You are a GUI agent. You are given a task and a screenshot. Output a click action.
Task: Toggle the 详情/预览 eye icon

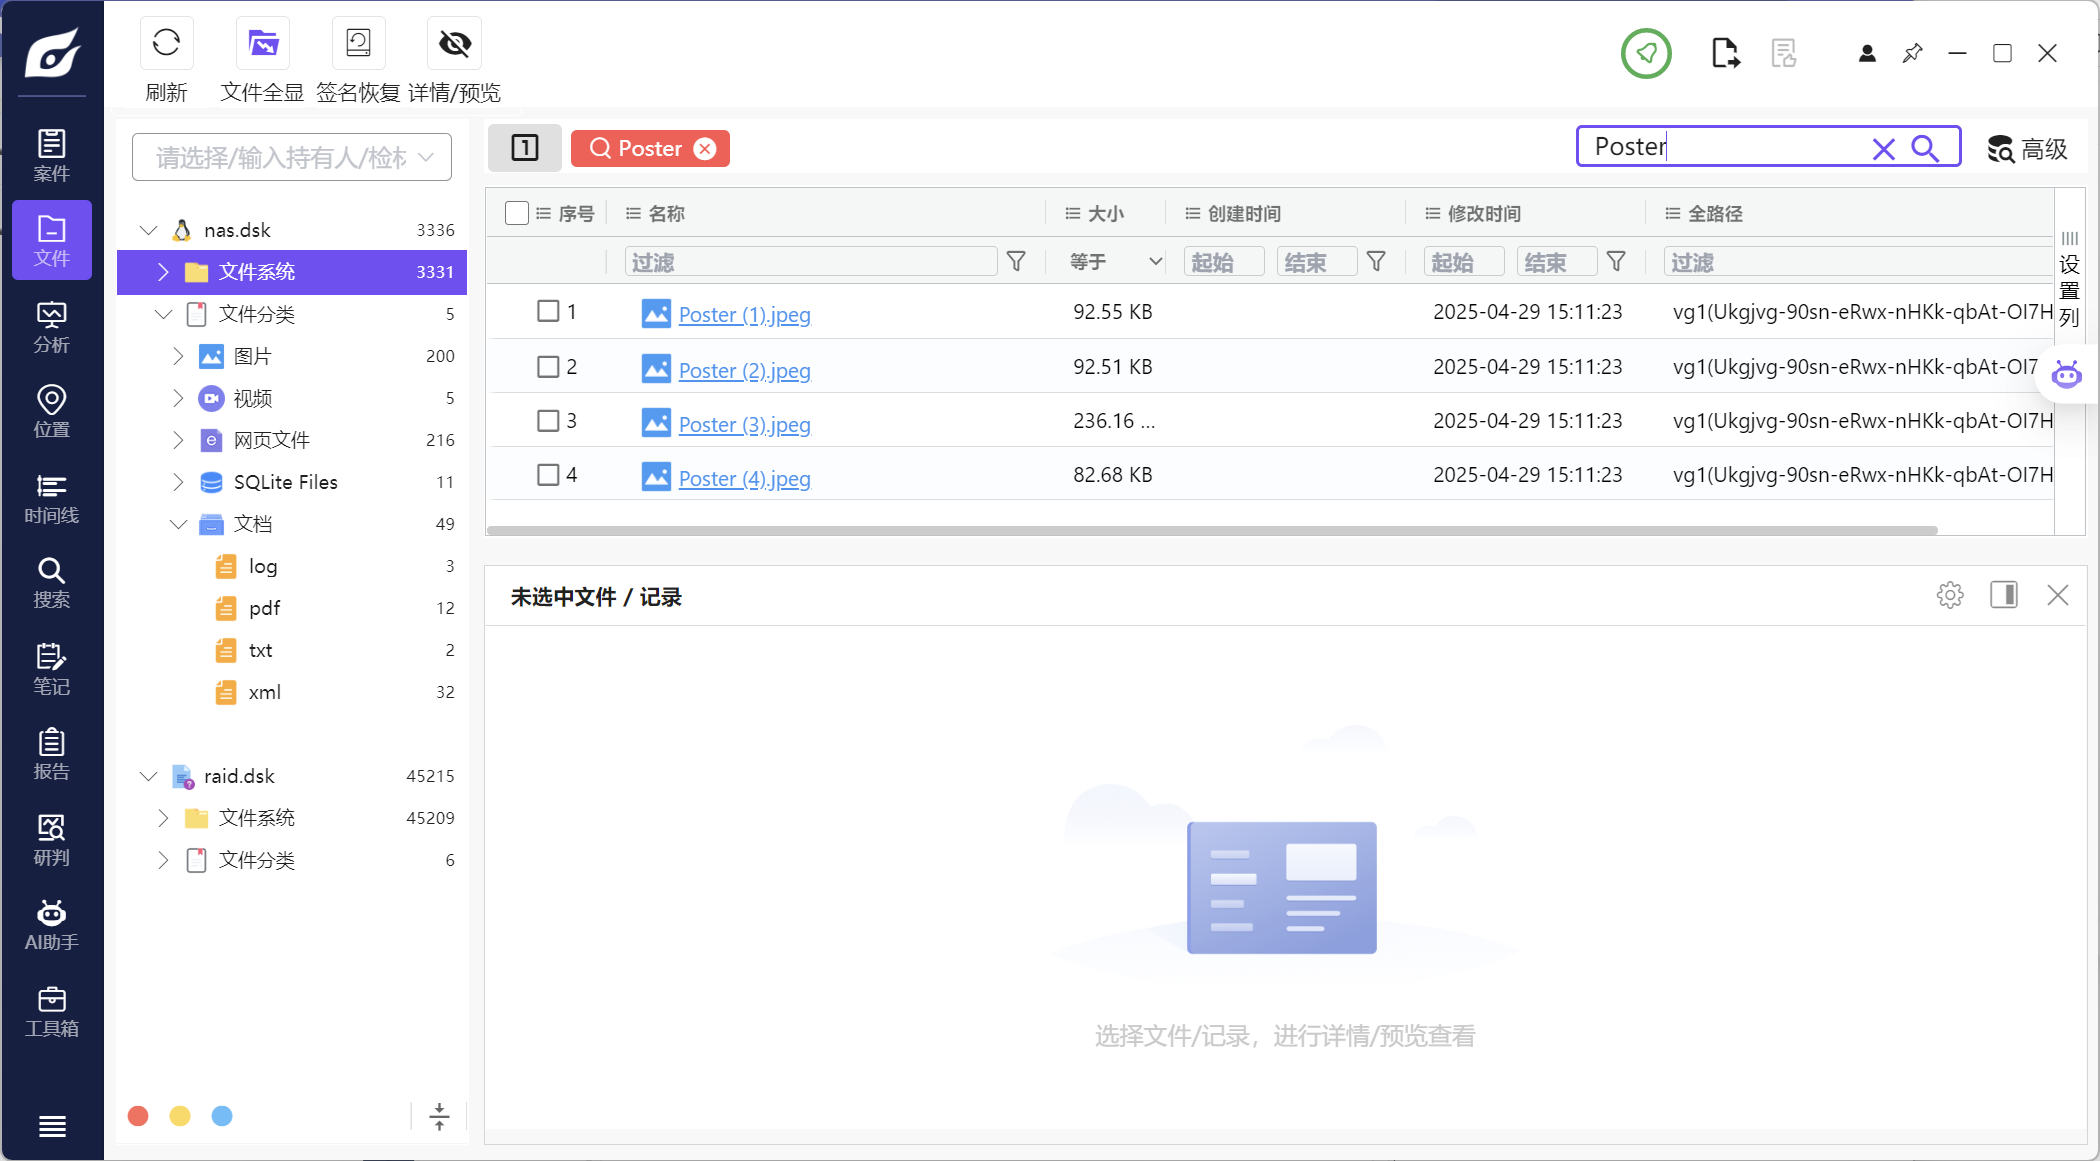(x=454, y=43)
